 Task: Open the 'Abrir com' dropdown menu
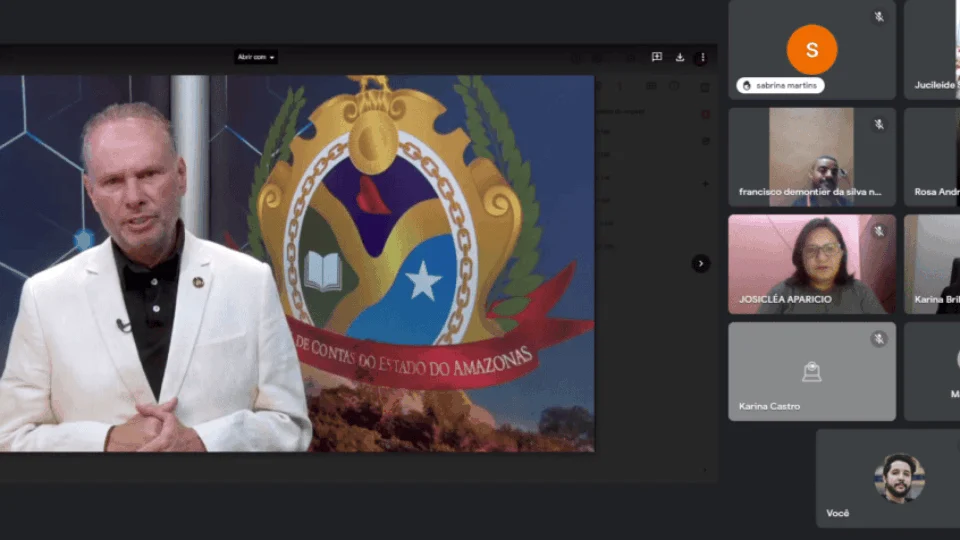pos(256,57)
